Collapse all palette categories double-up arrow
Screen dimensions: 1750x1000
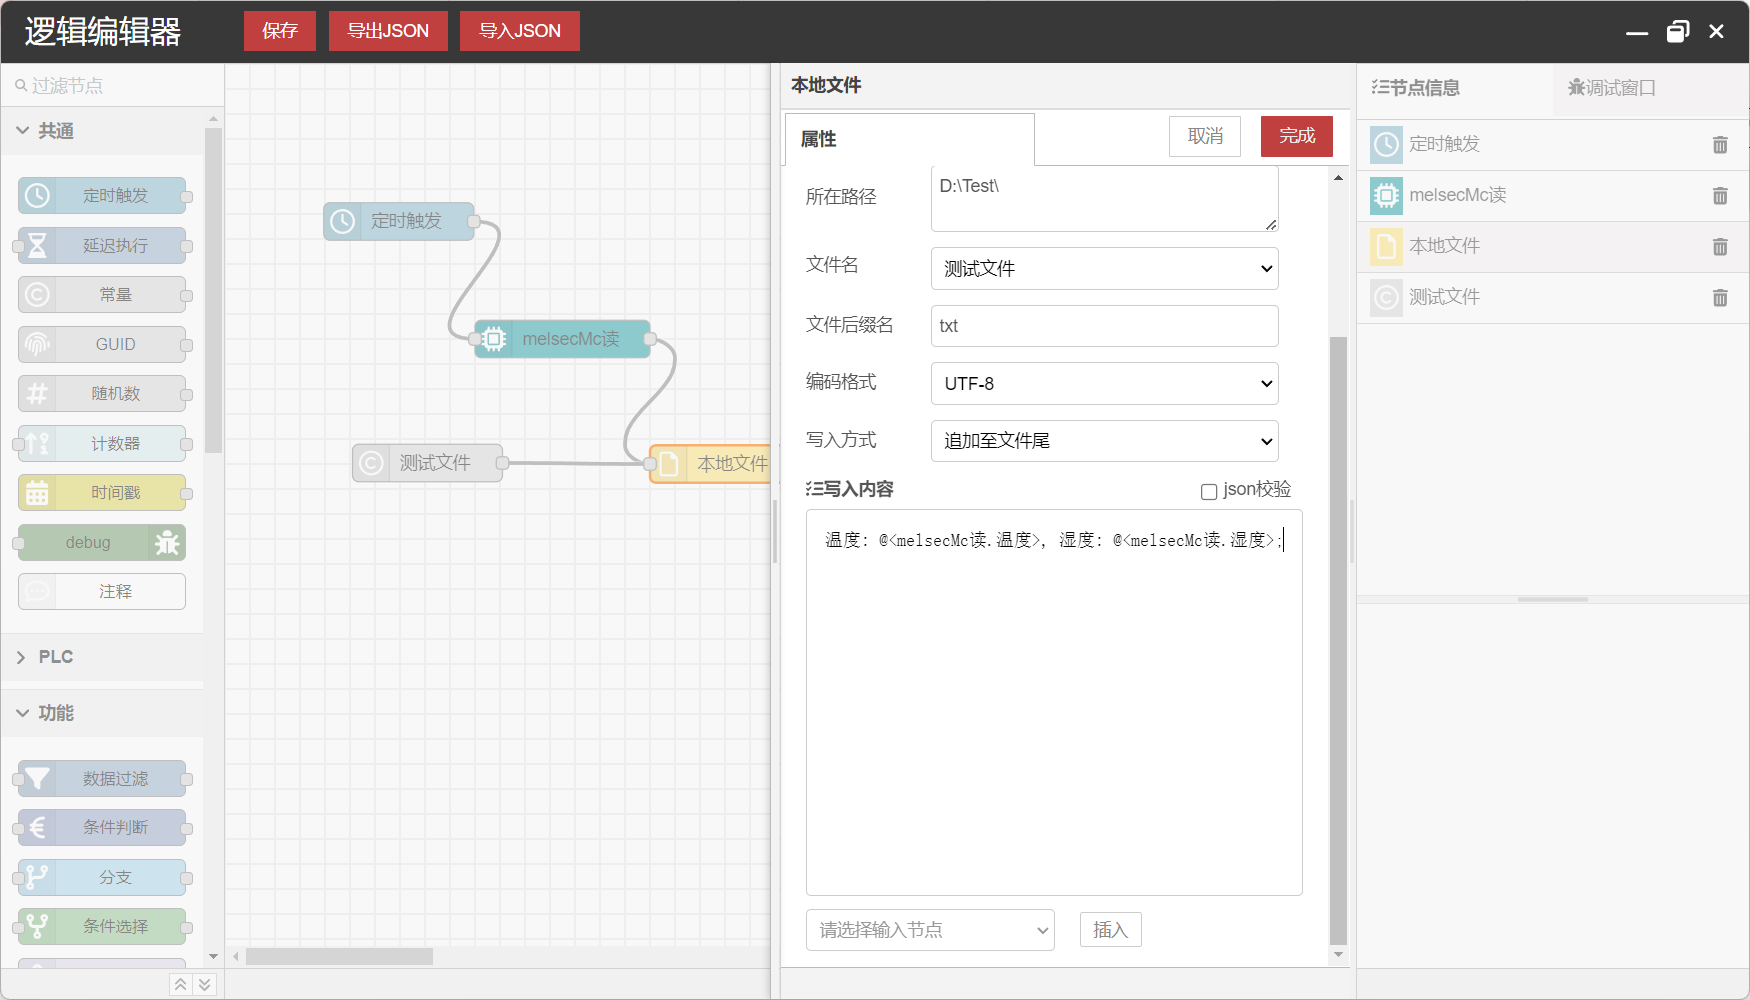[x=180, y=985]
